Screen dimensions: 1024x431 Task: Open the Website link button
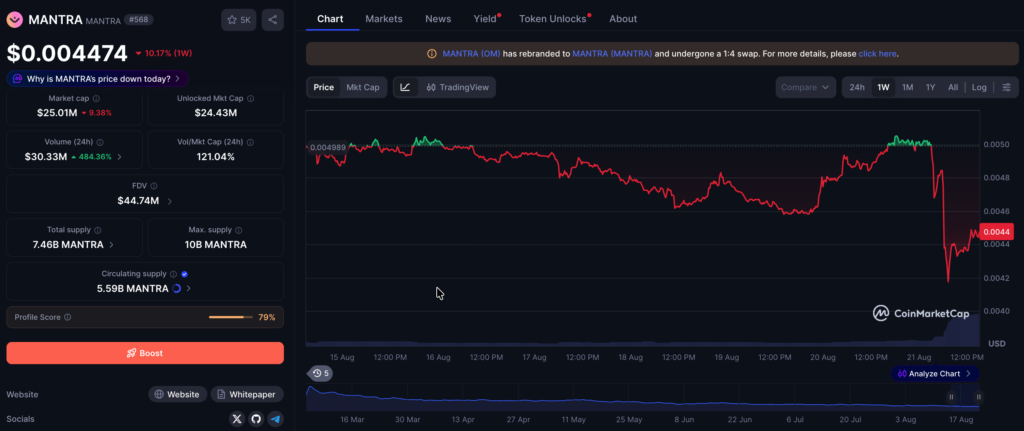pyautogui.click(x=178, y=394)
